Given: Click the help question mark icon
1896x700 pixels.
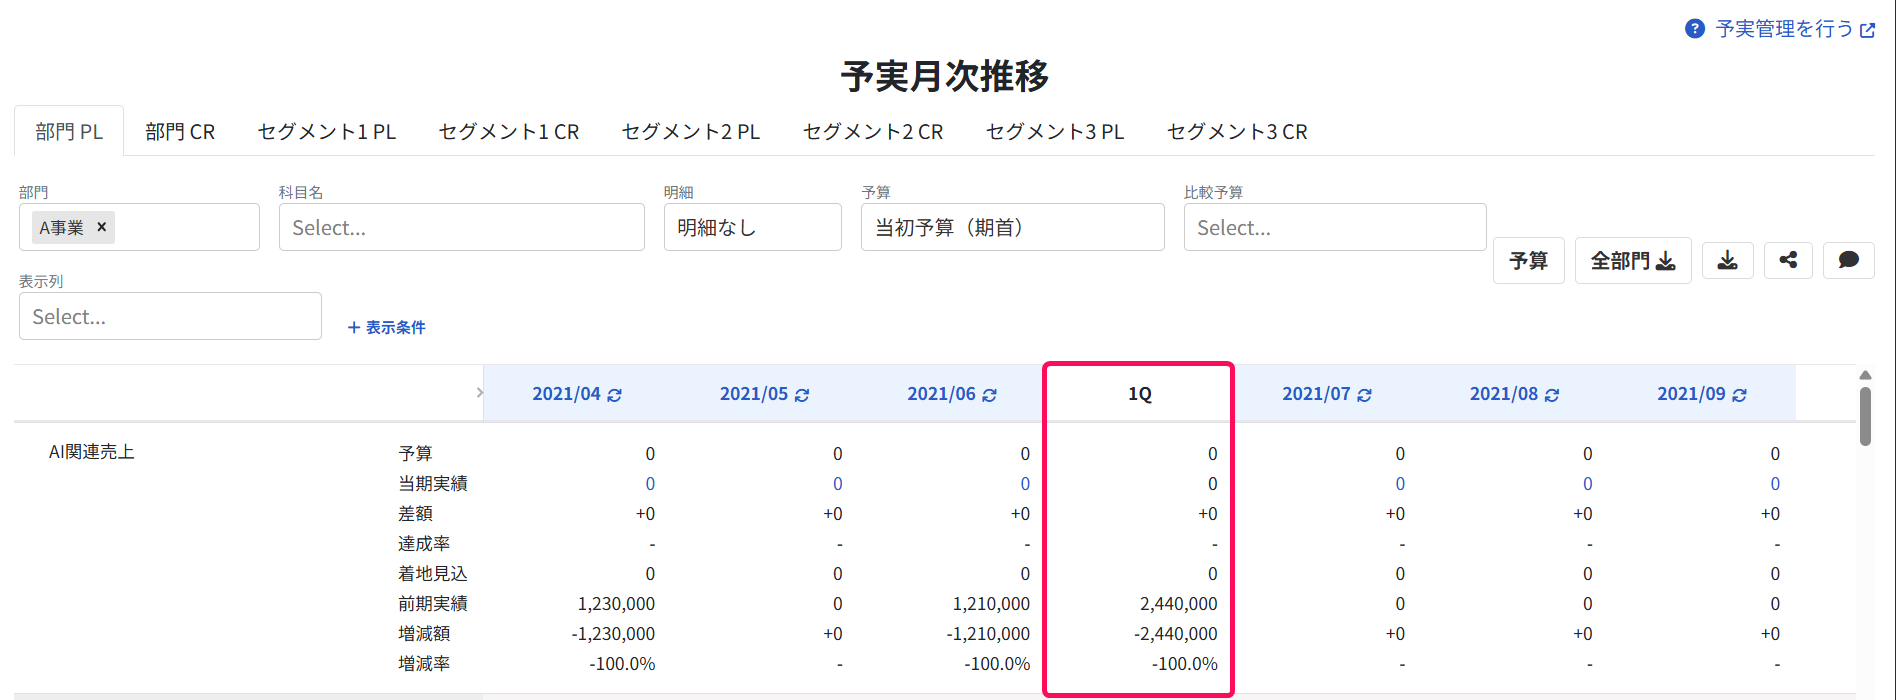Looking at the screenshot, I should click(1695, 29).
